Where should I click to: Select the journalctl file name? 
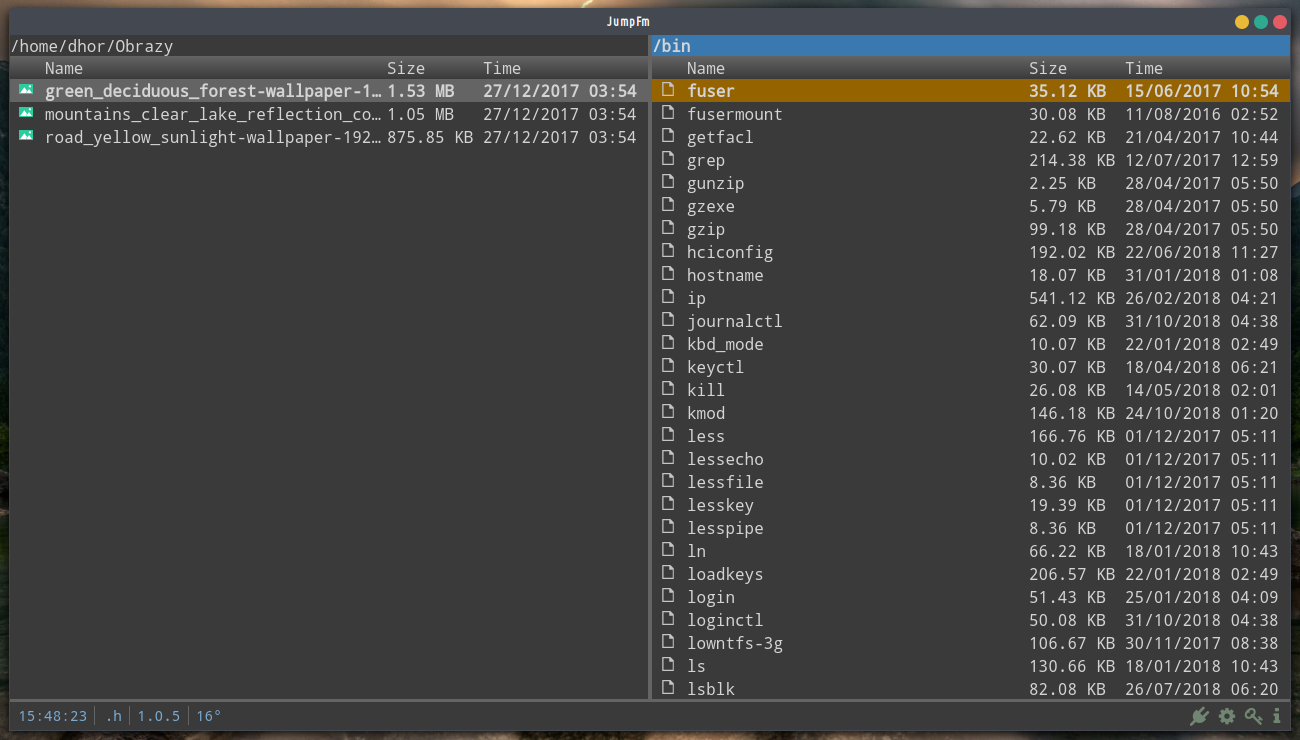pos(735,321)
